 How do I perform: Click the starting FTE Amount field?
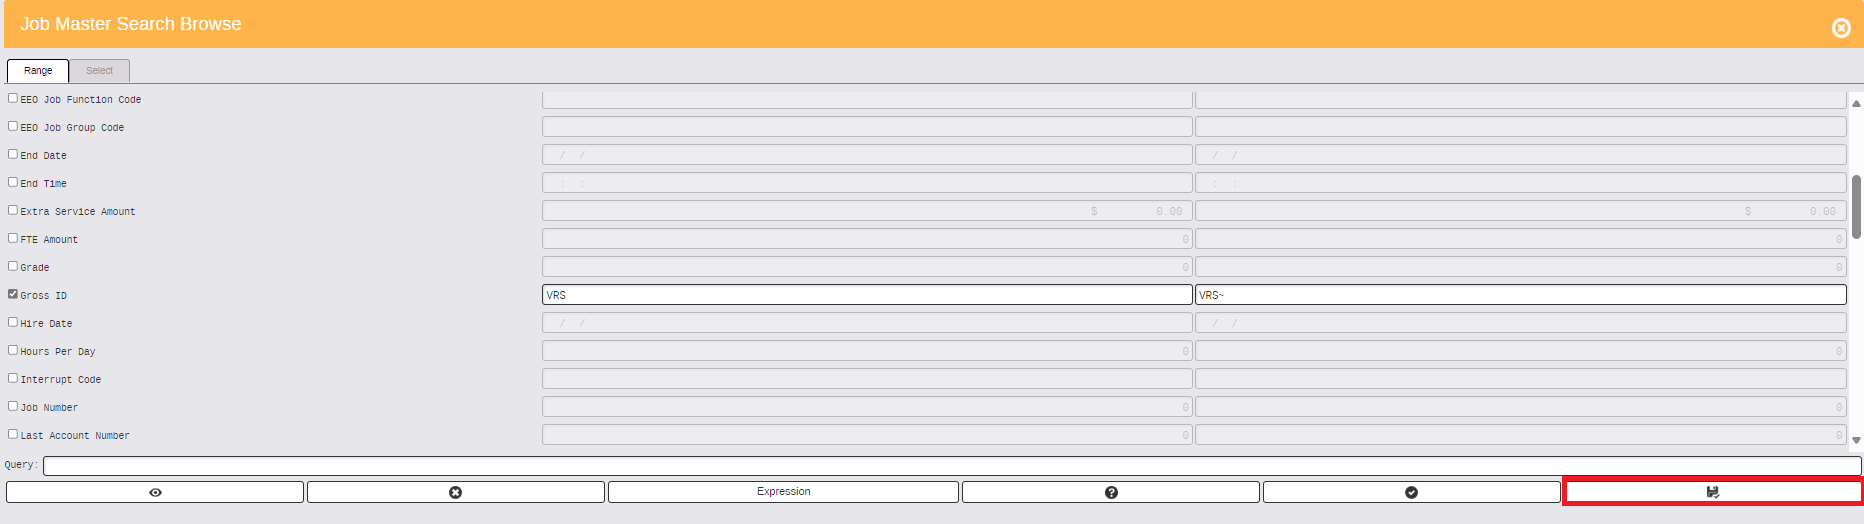pos(867,239)
